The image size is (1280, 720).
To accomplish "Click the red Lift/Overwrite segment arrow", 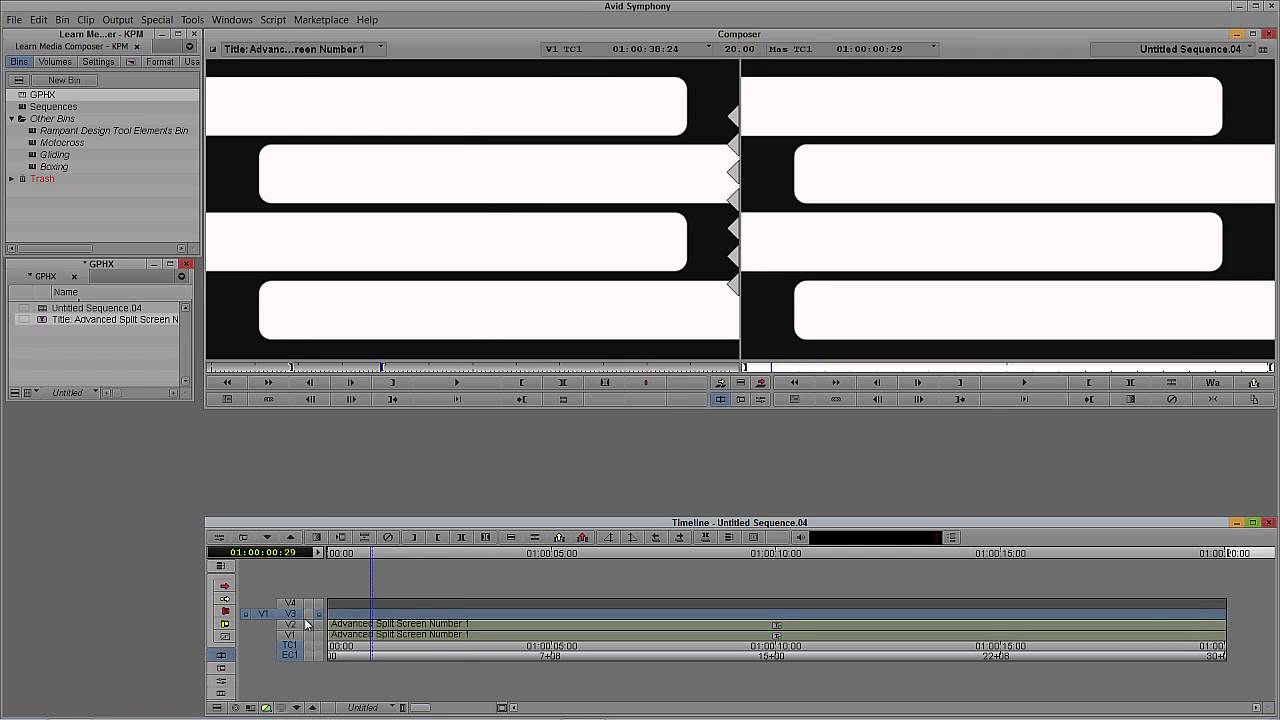I will 224,586.
